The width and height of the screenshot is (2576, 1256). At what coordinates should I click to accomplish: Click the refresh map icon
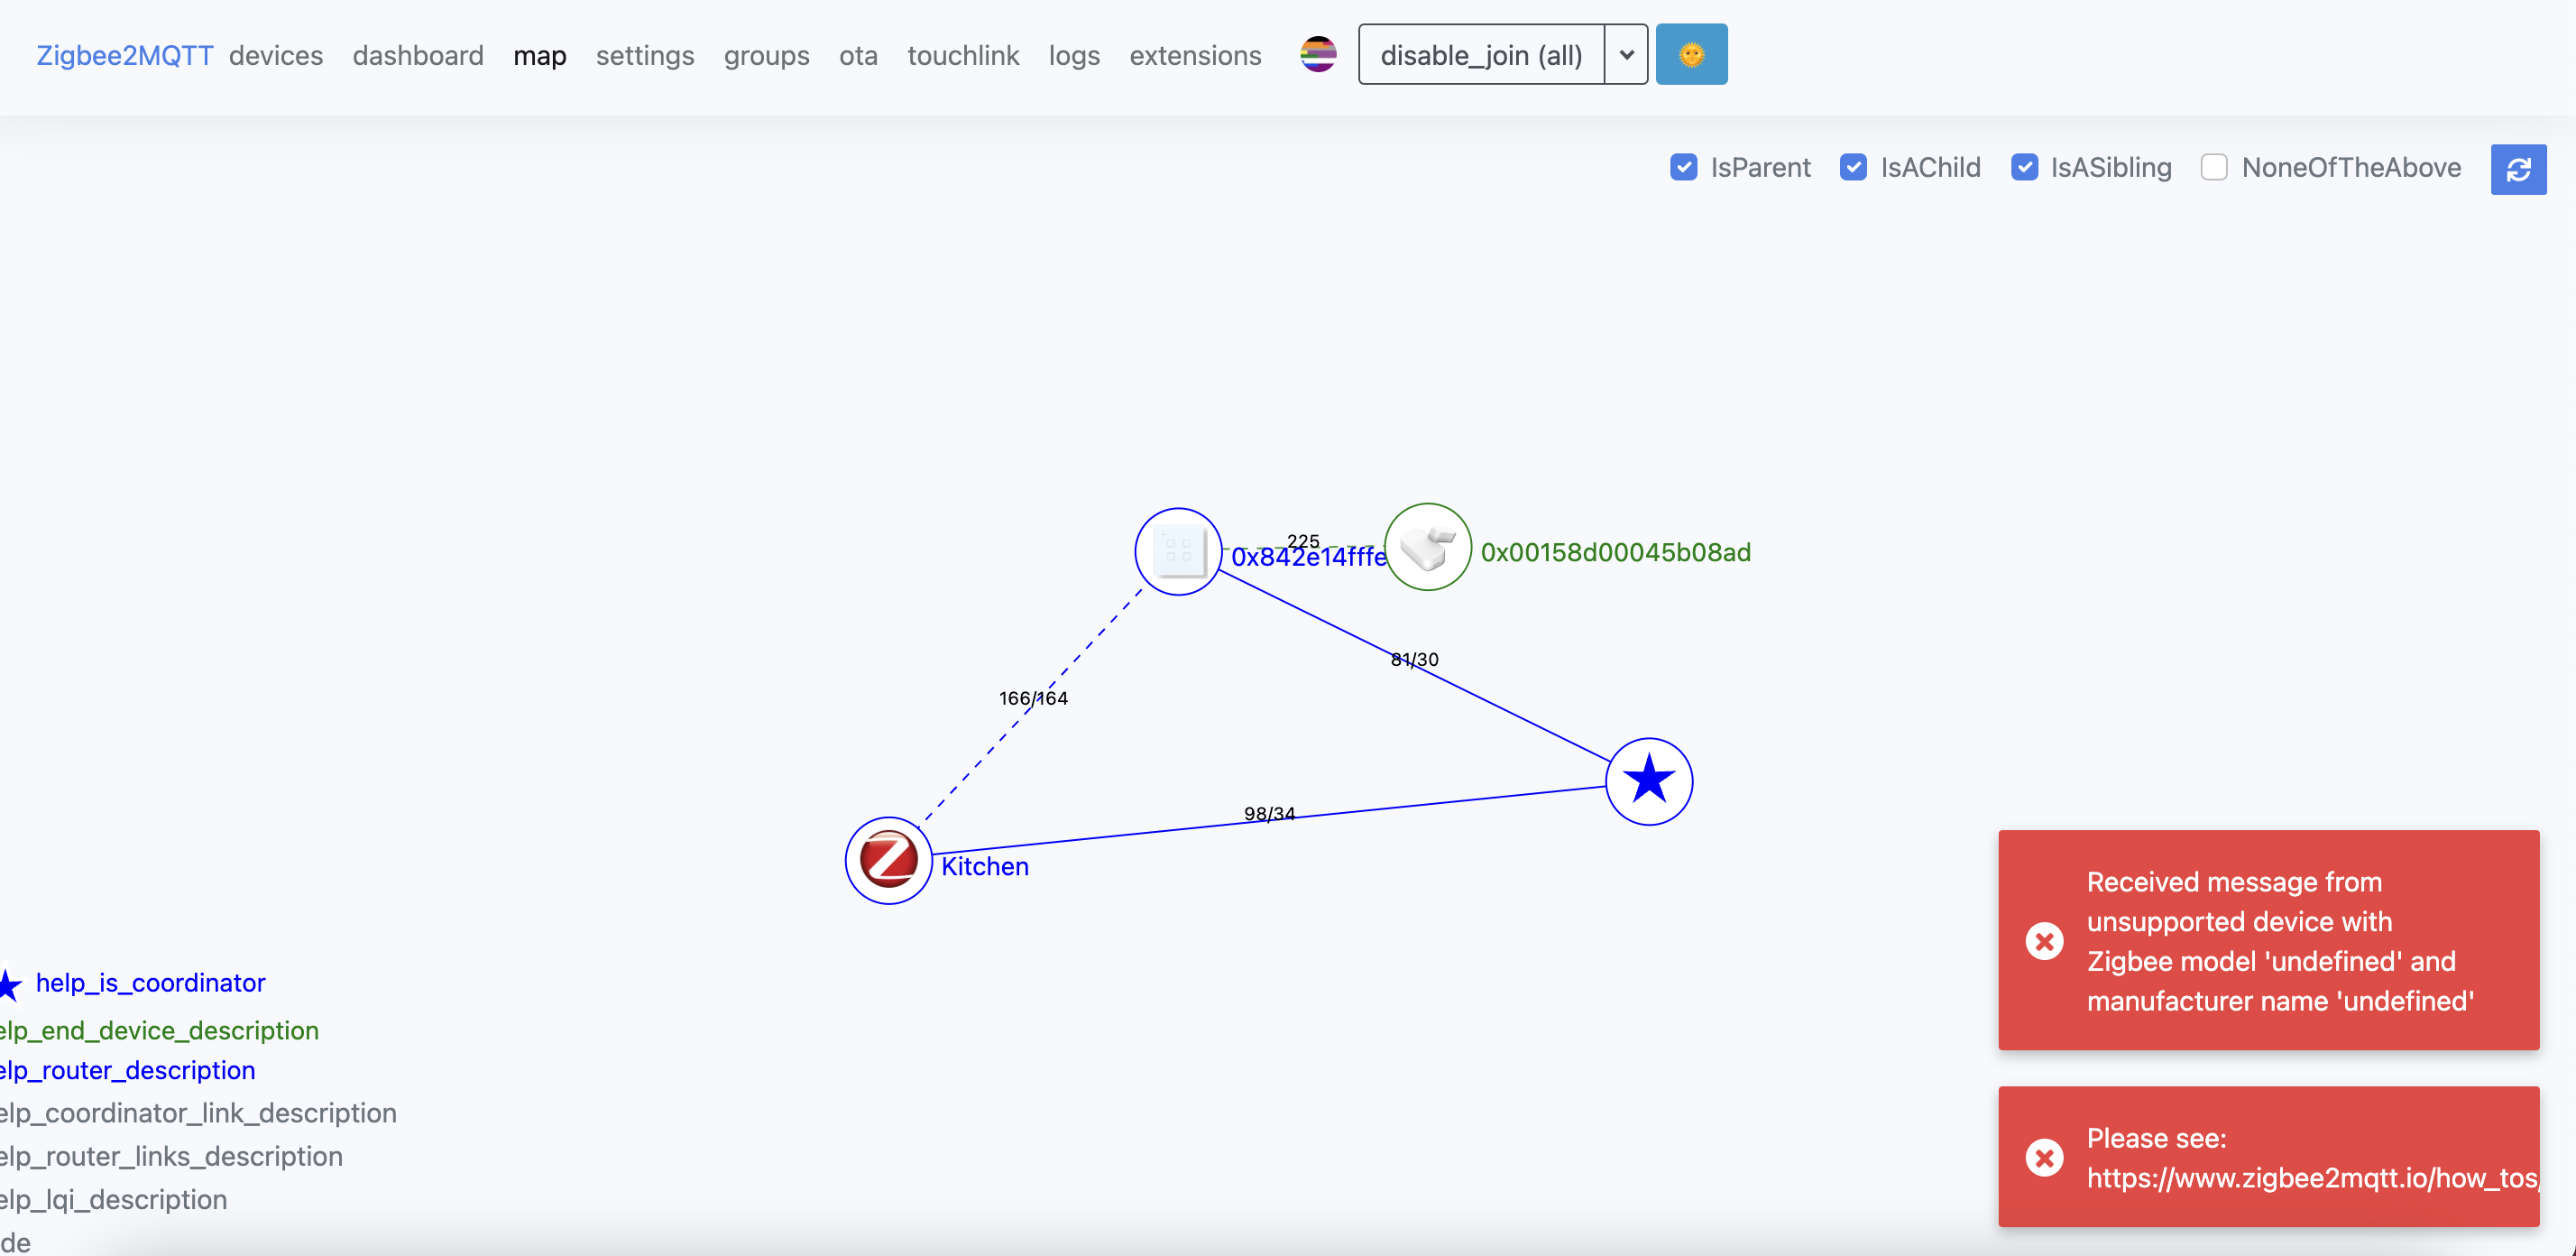2518,169
